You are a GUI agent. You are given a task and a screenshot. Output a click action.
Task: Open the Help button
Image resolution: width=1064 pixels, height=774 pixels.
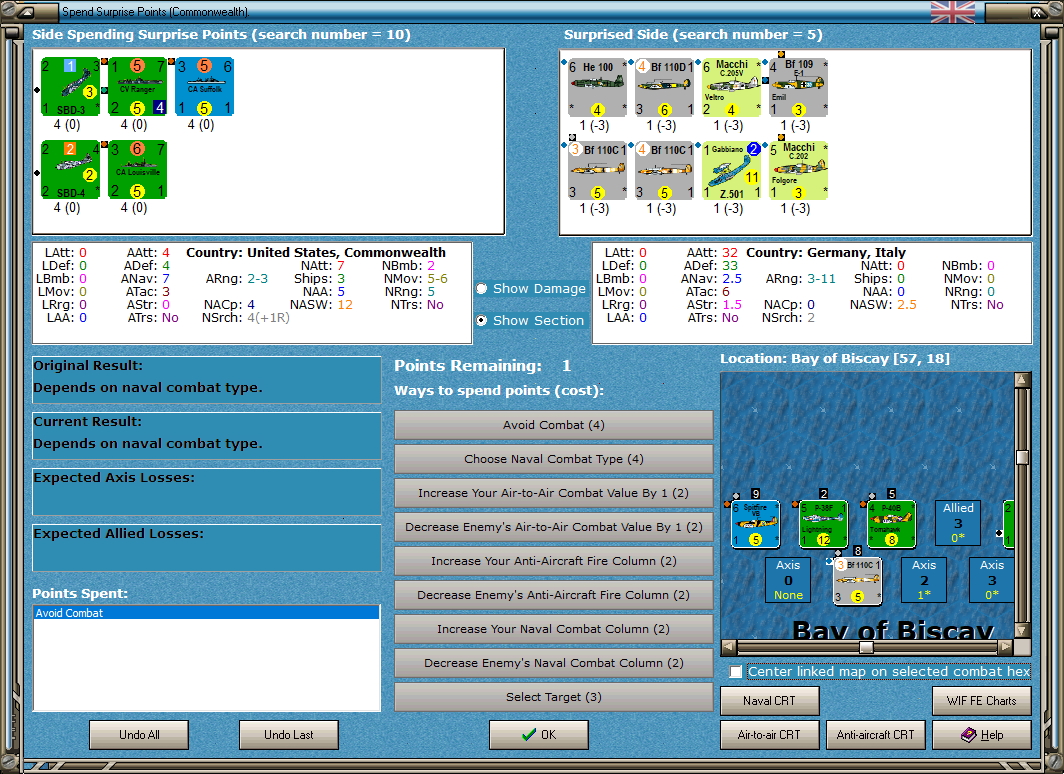[981, 735]
